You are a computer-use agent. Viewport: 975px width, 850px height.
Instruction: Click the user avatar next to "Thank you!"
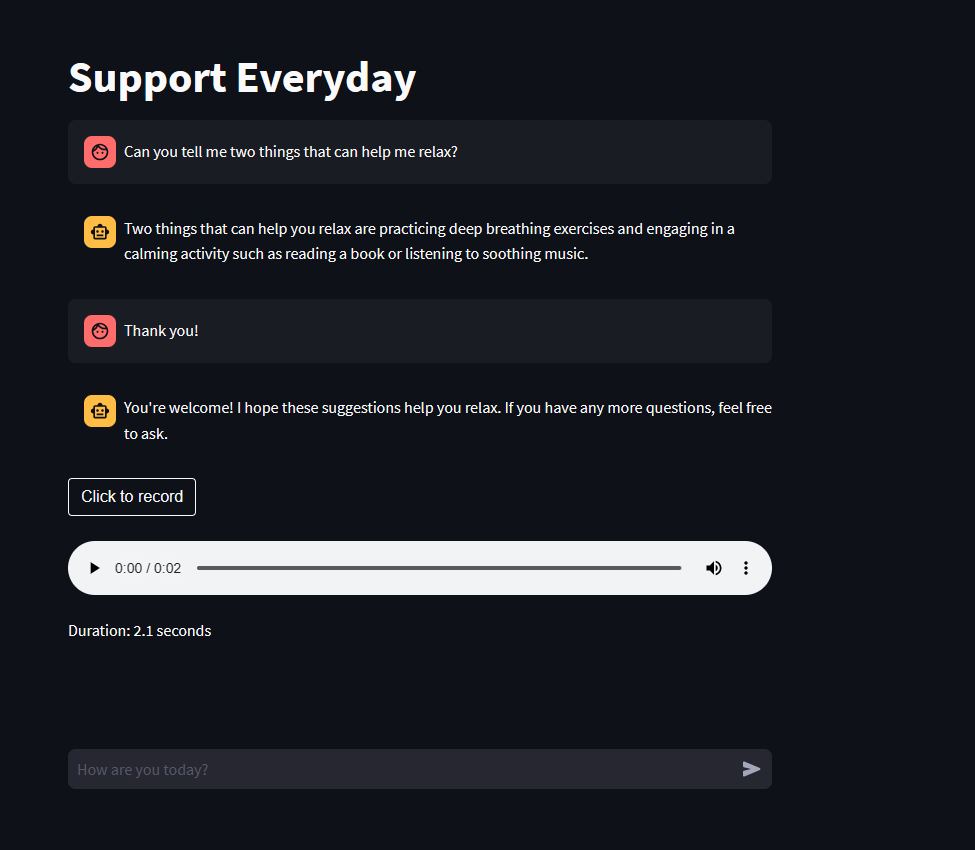pyautogui.click(x=100, y=330)
